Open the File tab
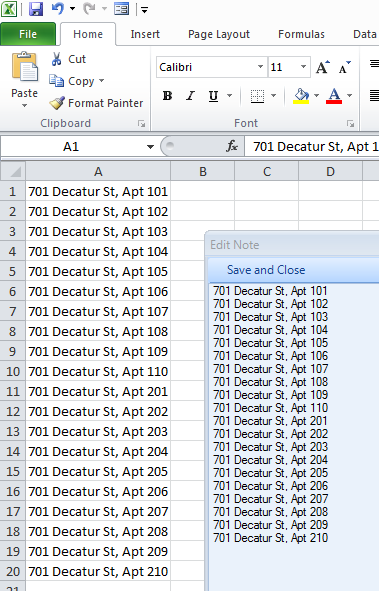This screenshot has width=379, height=591. click(28, 34)
